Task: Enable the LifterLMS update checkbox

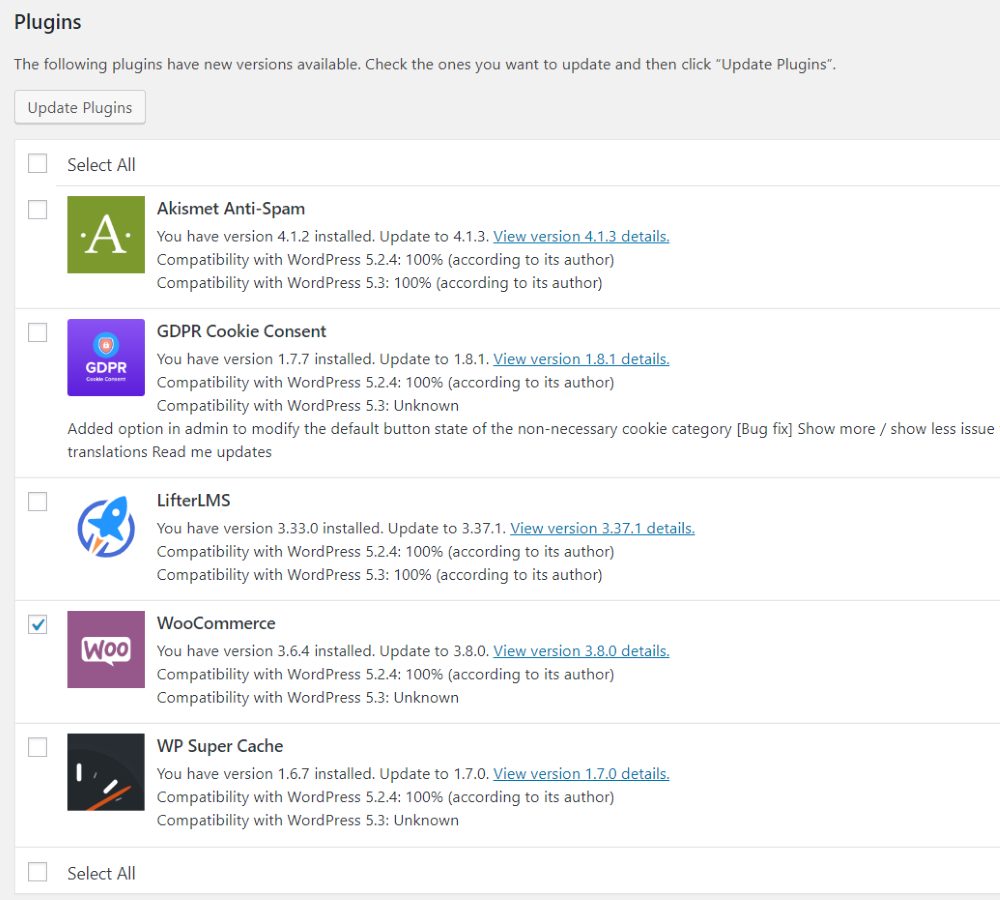Action: coord(38,501)
